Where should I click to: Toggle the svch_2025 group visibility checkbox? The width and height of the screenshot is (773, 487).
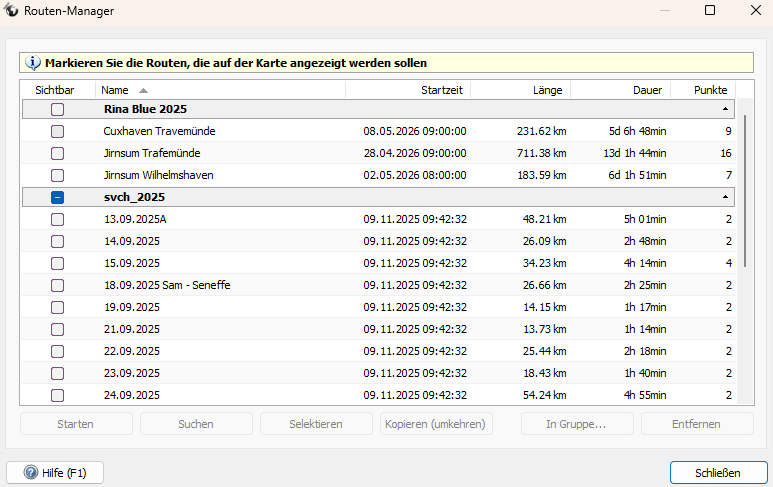[x=58, y=197]
